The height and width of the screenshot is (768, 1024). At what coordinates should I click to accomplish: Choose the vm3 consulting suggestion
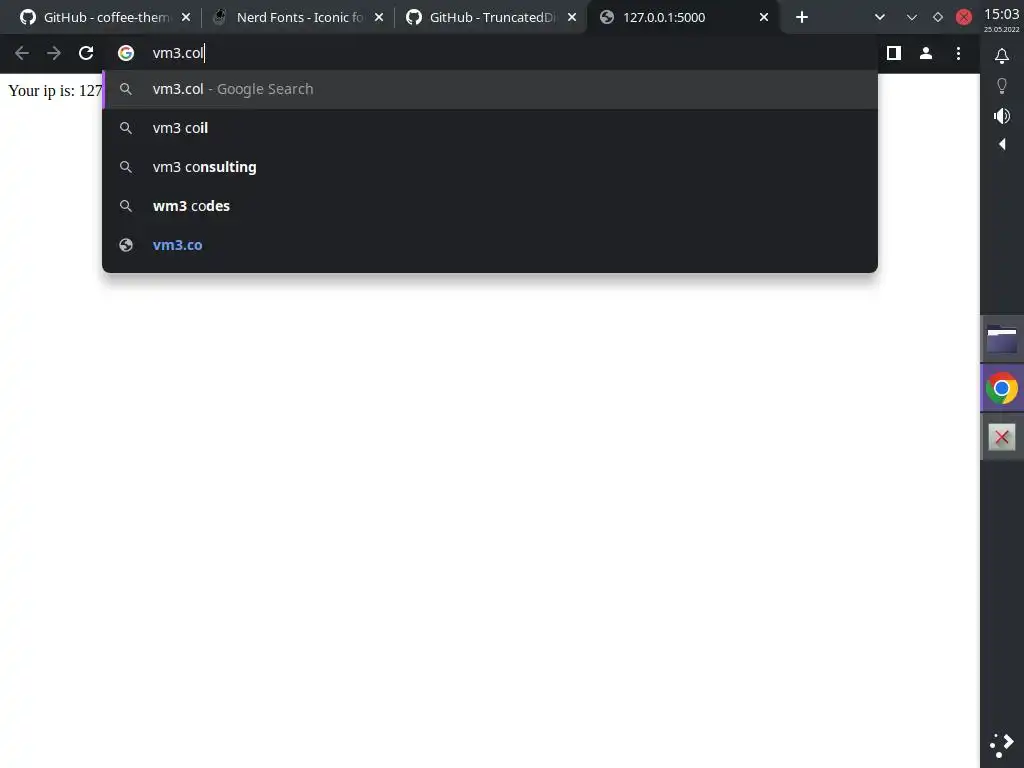click(490, 167)
